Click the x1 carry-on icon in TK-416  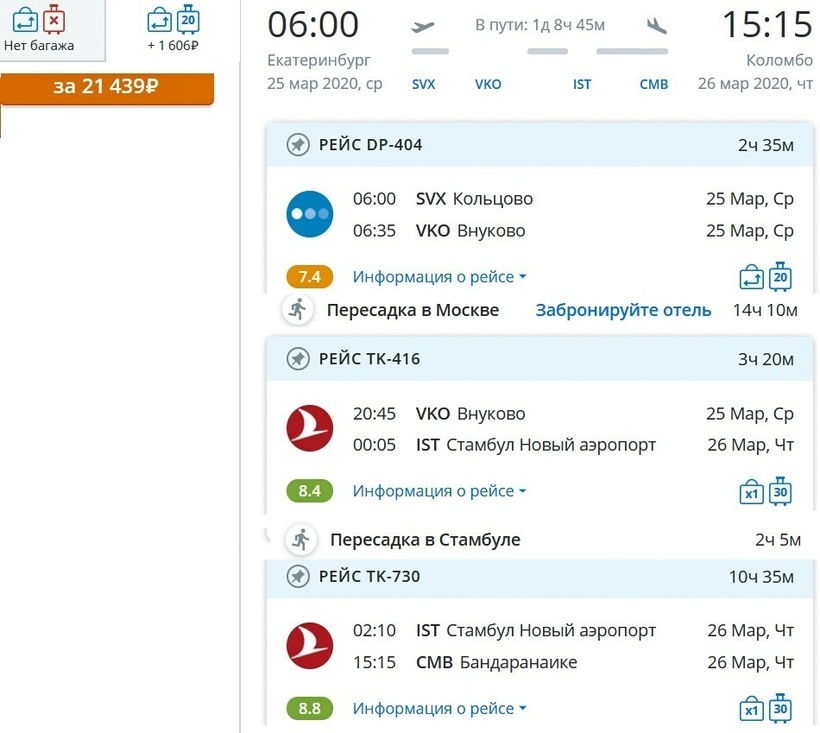[751, 492]
